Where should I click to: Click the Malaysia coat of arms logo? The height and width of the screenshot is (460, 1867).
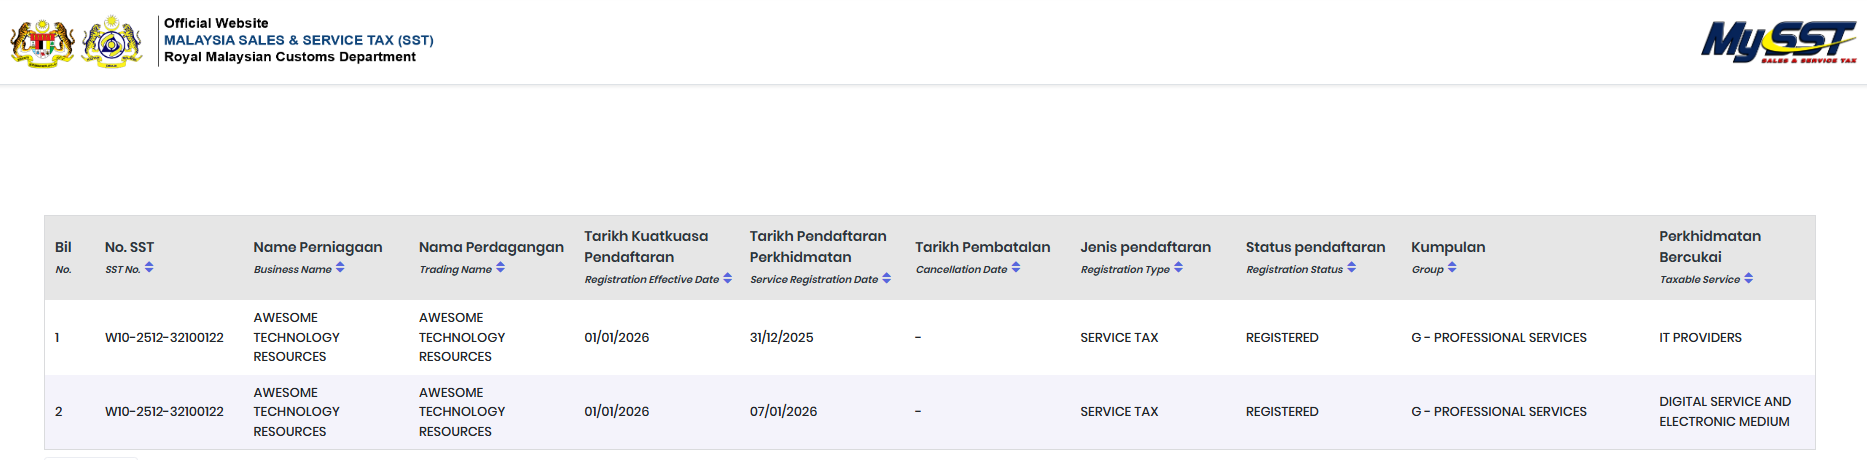click(x=42, y=42)
